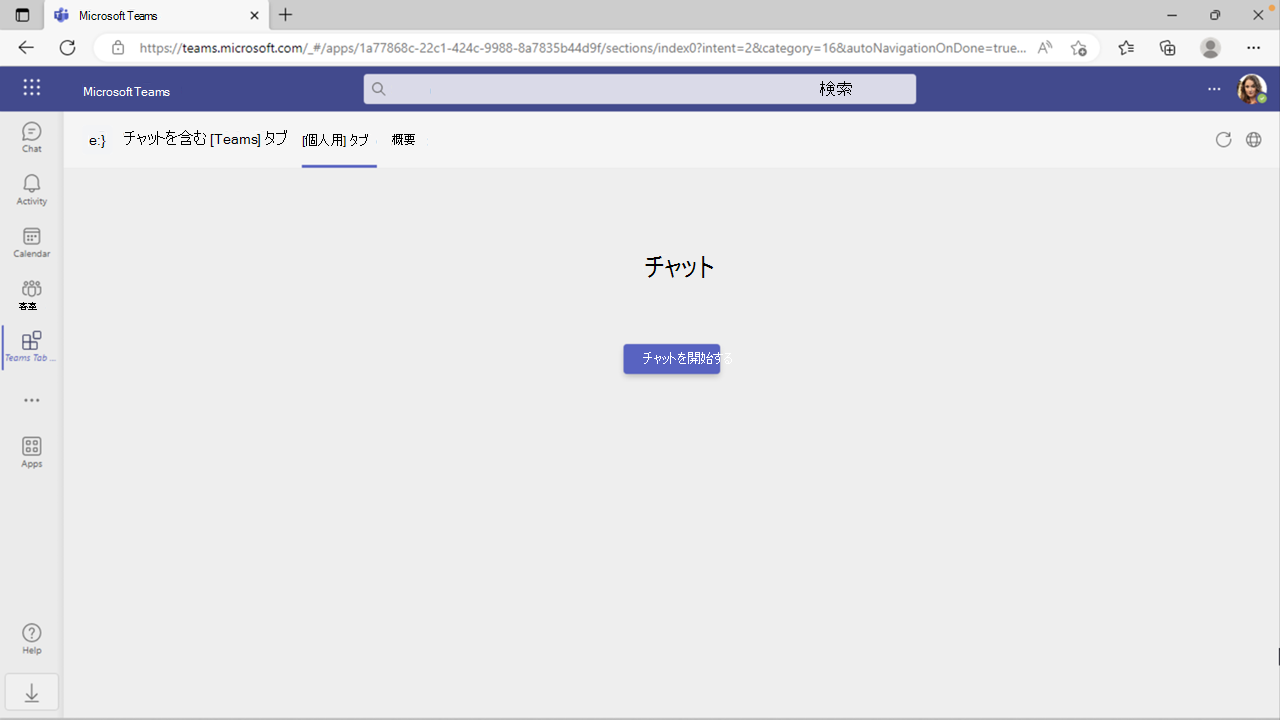Open the Chat icon in the sidebar
The image size is (1280, 720).
point(32,137)
